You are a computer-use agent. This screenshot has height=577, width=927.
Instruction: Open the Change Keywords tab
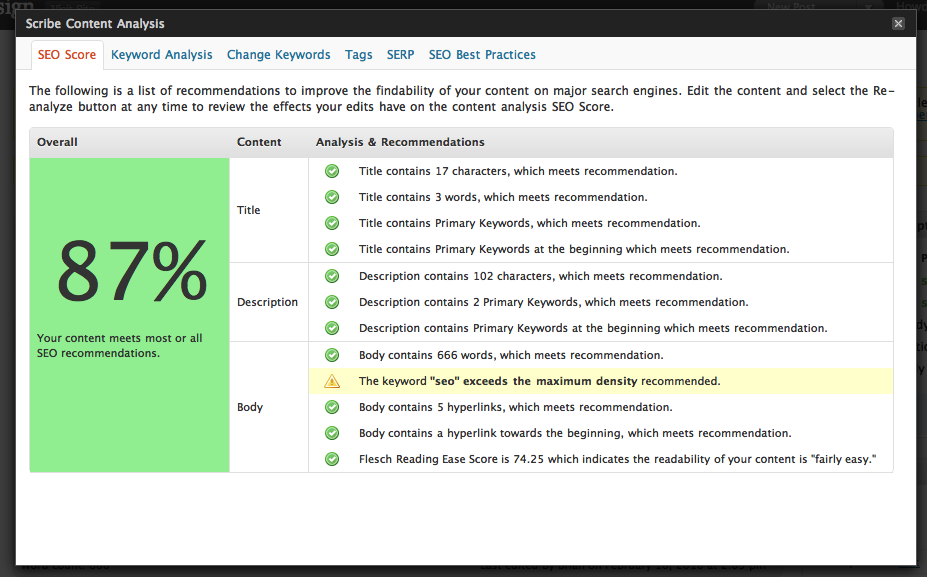[278, 55]
